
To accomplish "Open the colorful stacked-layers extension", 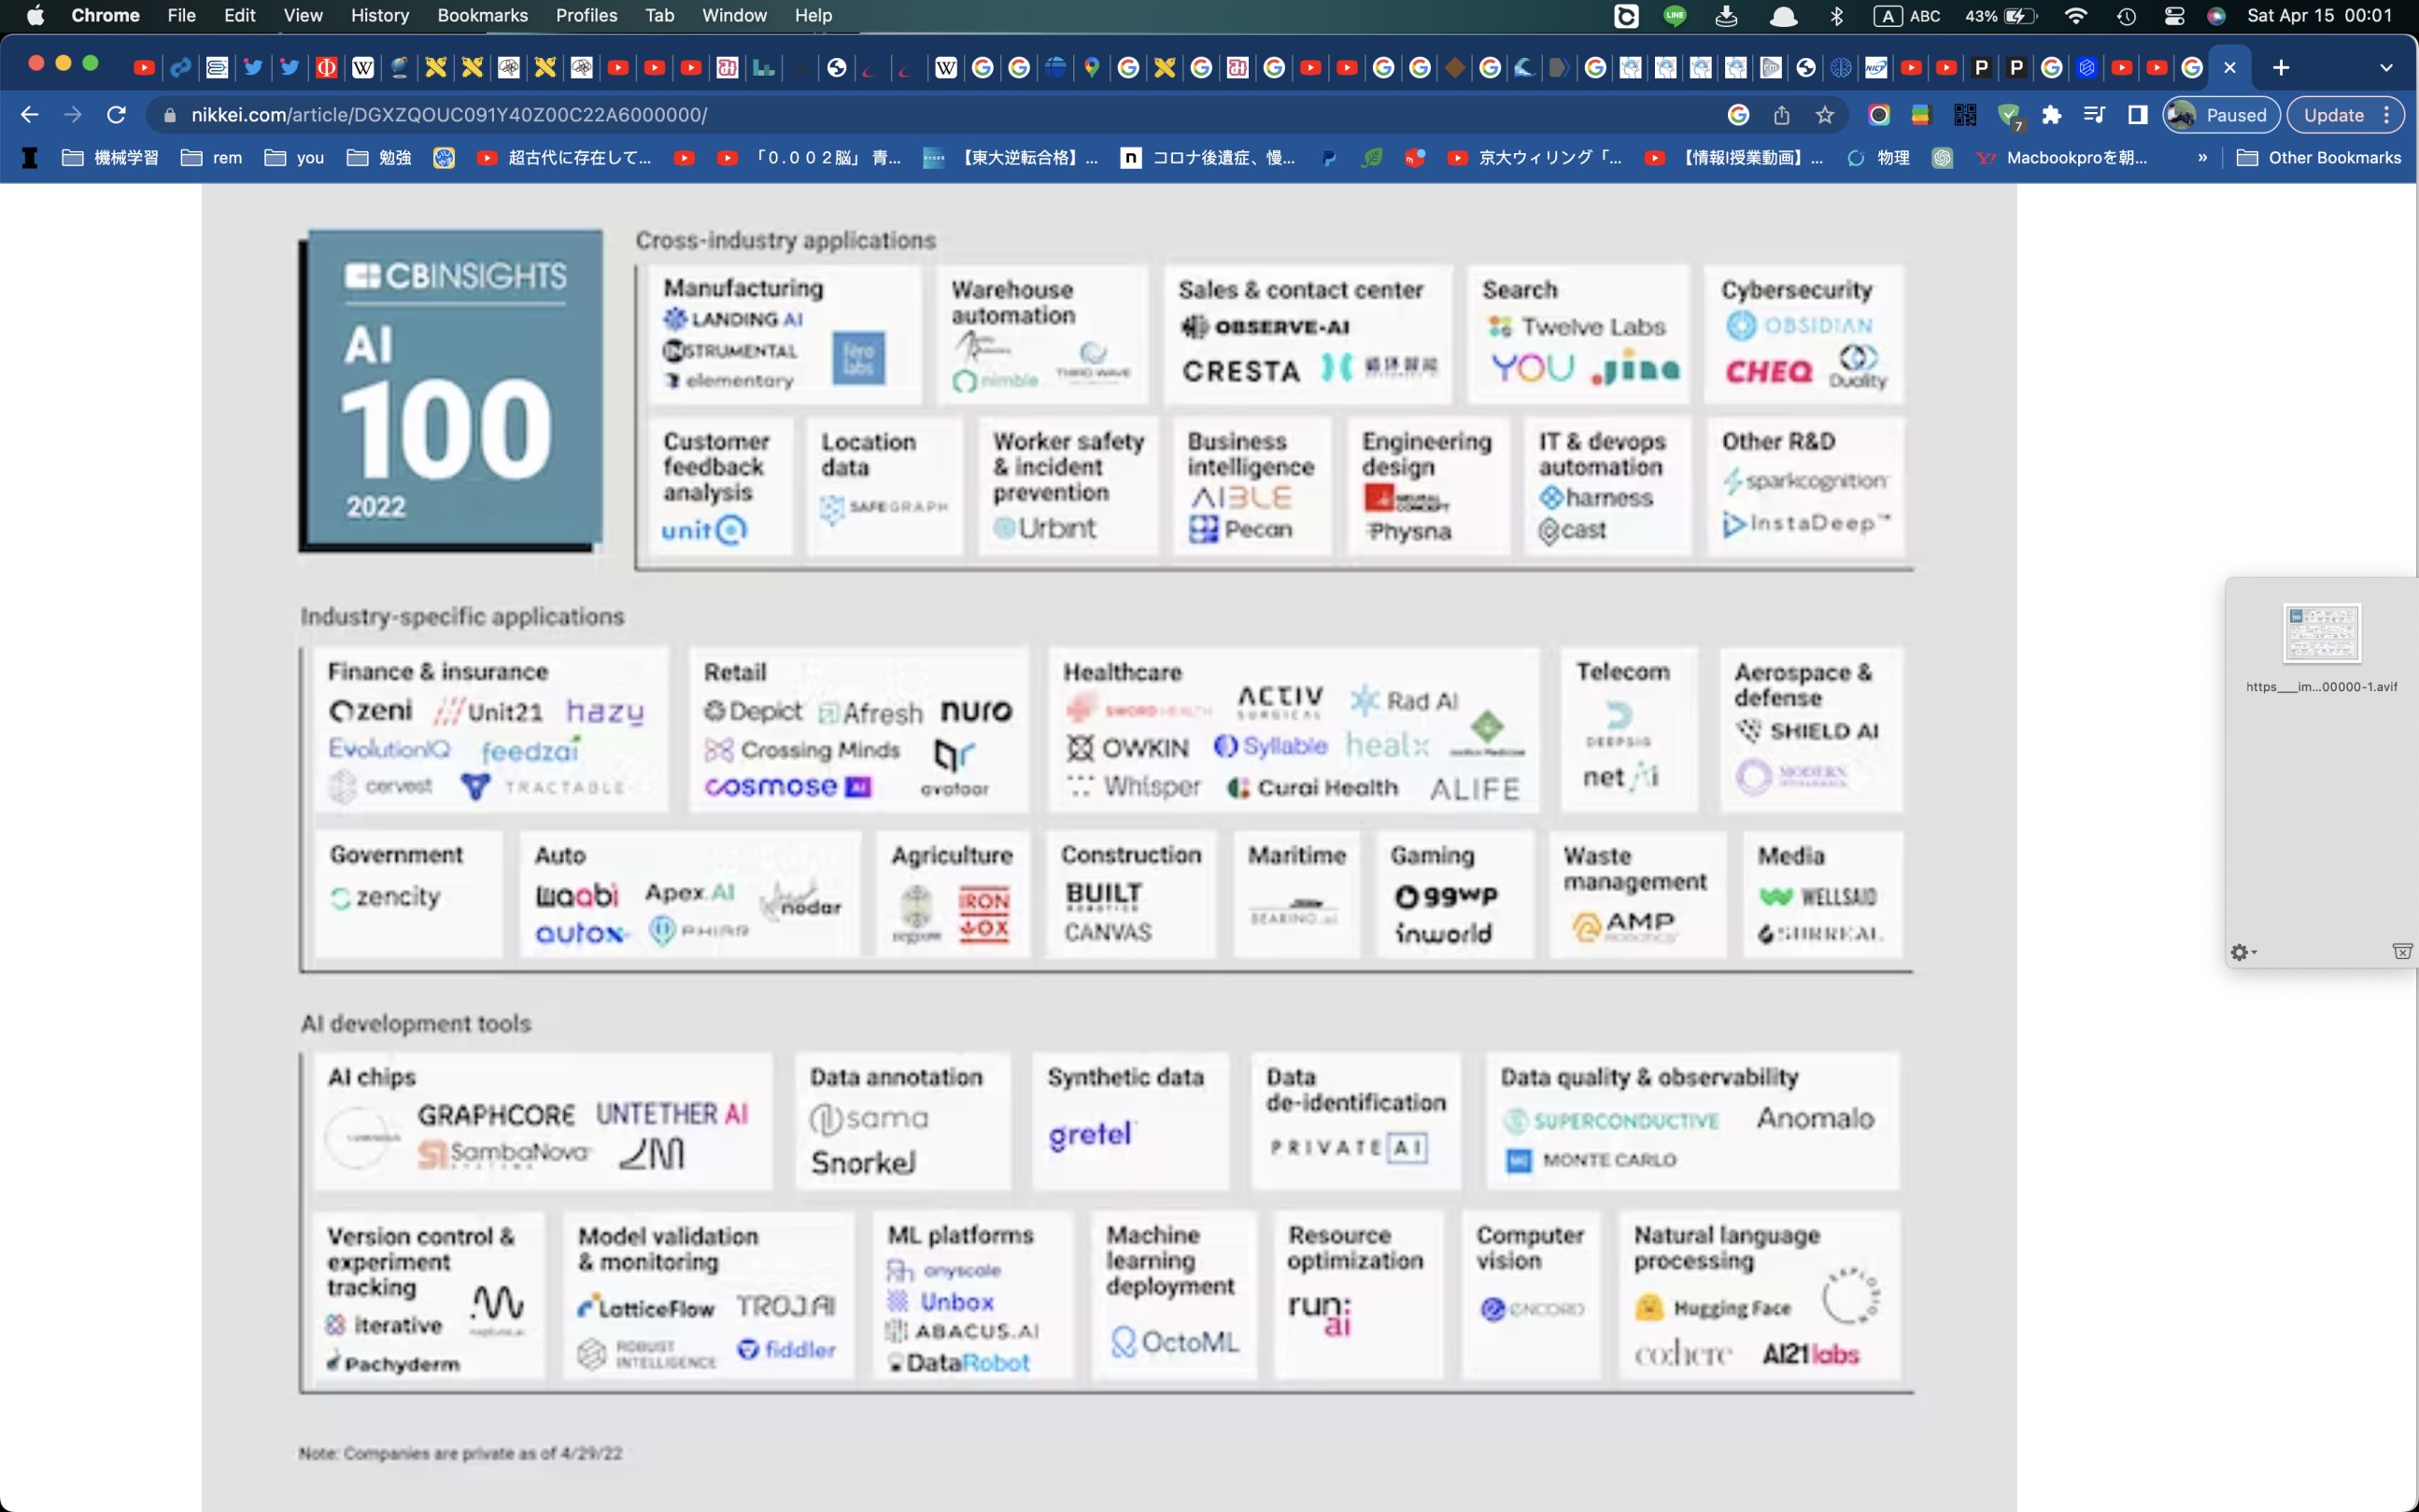I will coord(1921,115).
